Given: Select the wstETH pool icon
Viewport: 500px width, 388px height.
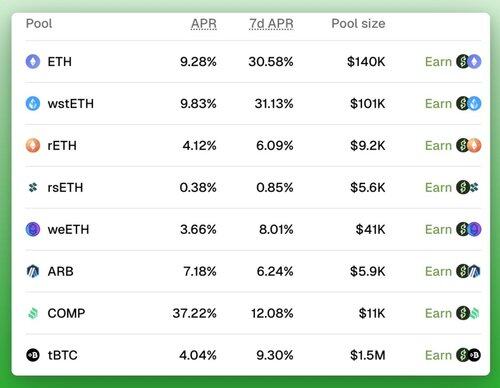Looking at the screenshot, I should coord(33,104).
